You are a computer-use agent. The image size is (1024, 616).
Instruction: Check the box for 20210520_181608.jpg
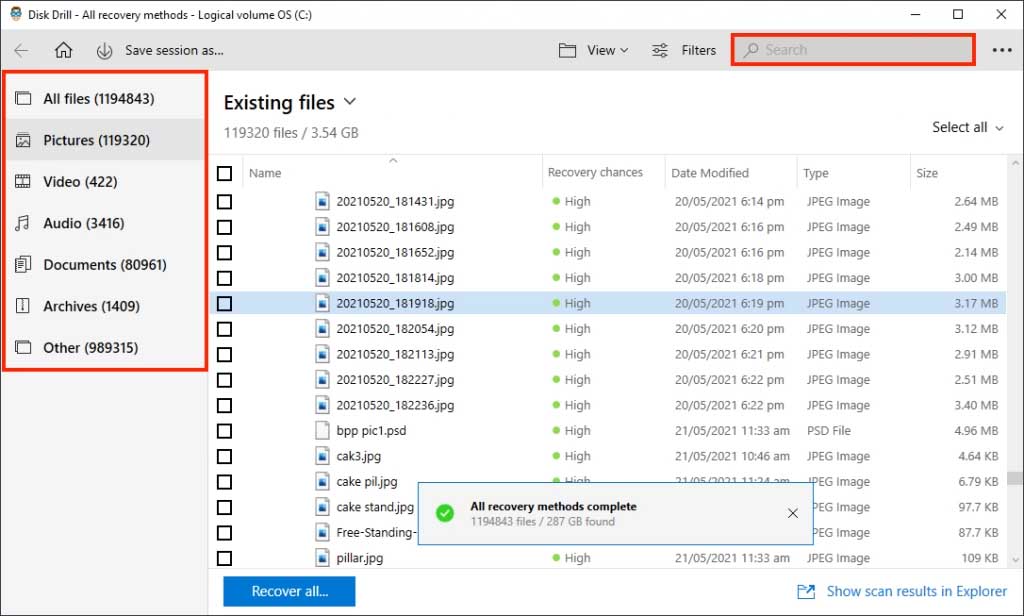point(224,227)
